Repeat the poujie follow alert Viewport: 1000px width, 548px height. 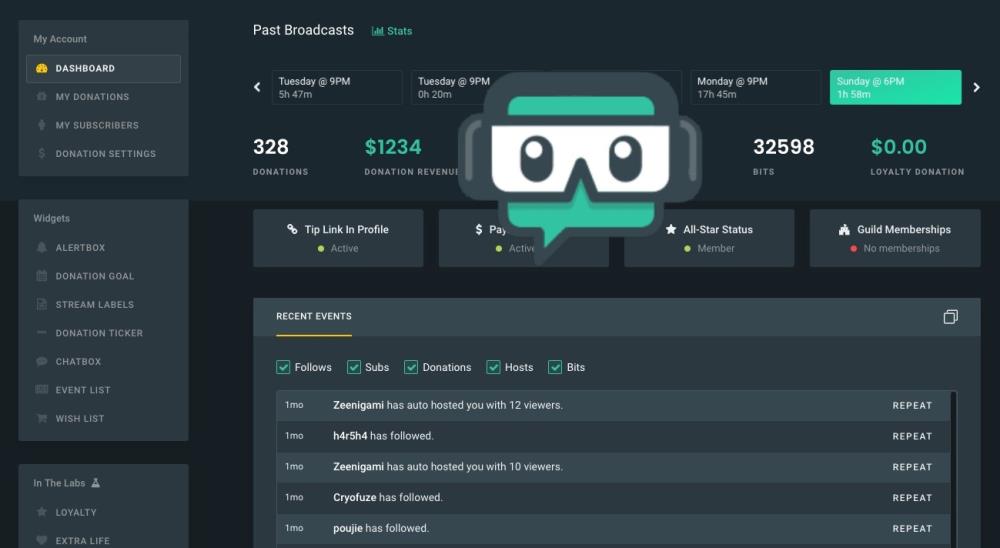912,528
